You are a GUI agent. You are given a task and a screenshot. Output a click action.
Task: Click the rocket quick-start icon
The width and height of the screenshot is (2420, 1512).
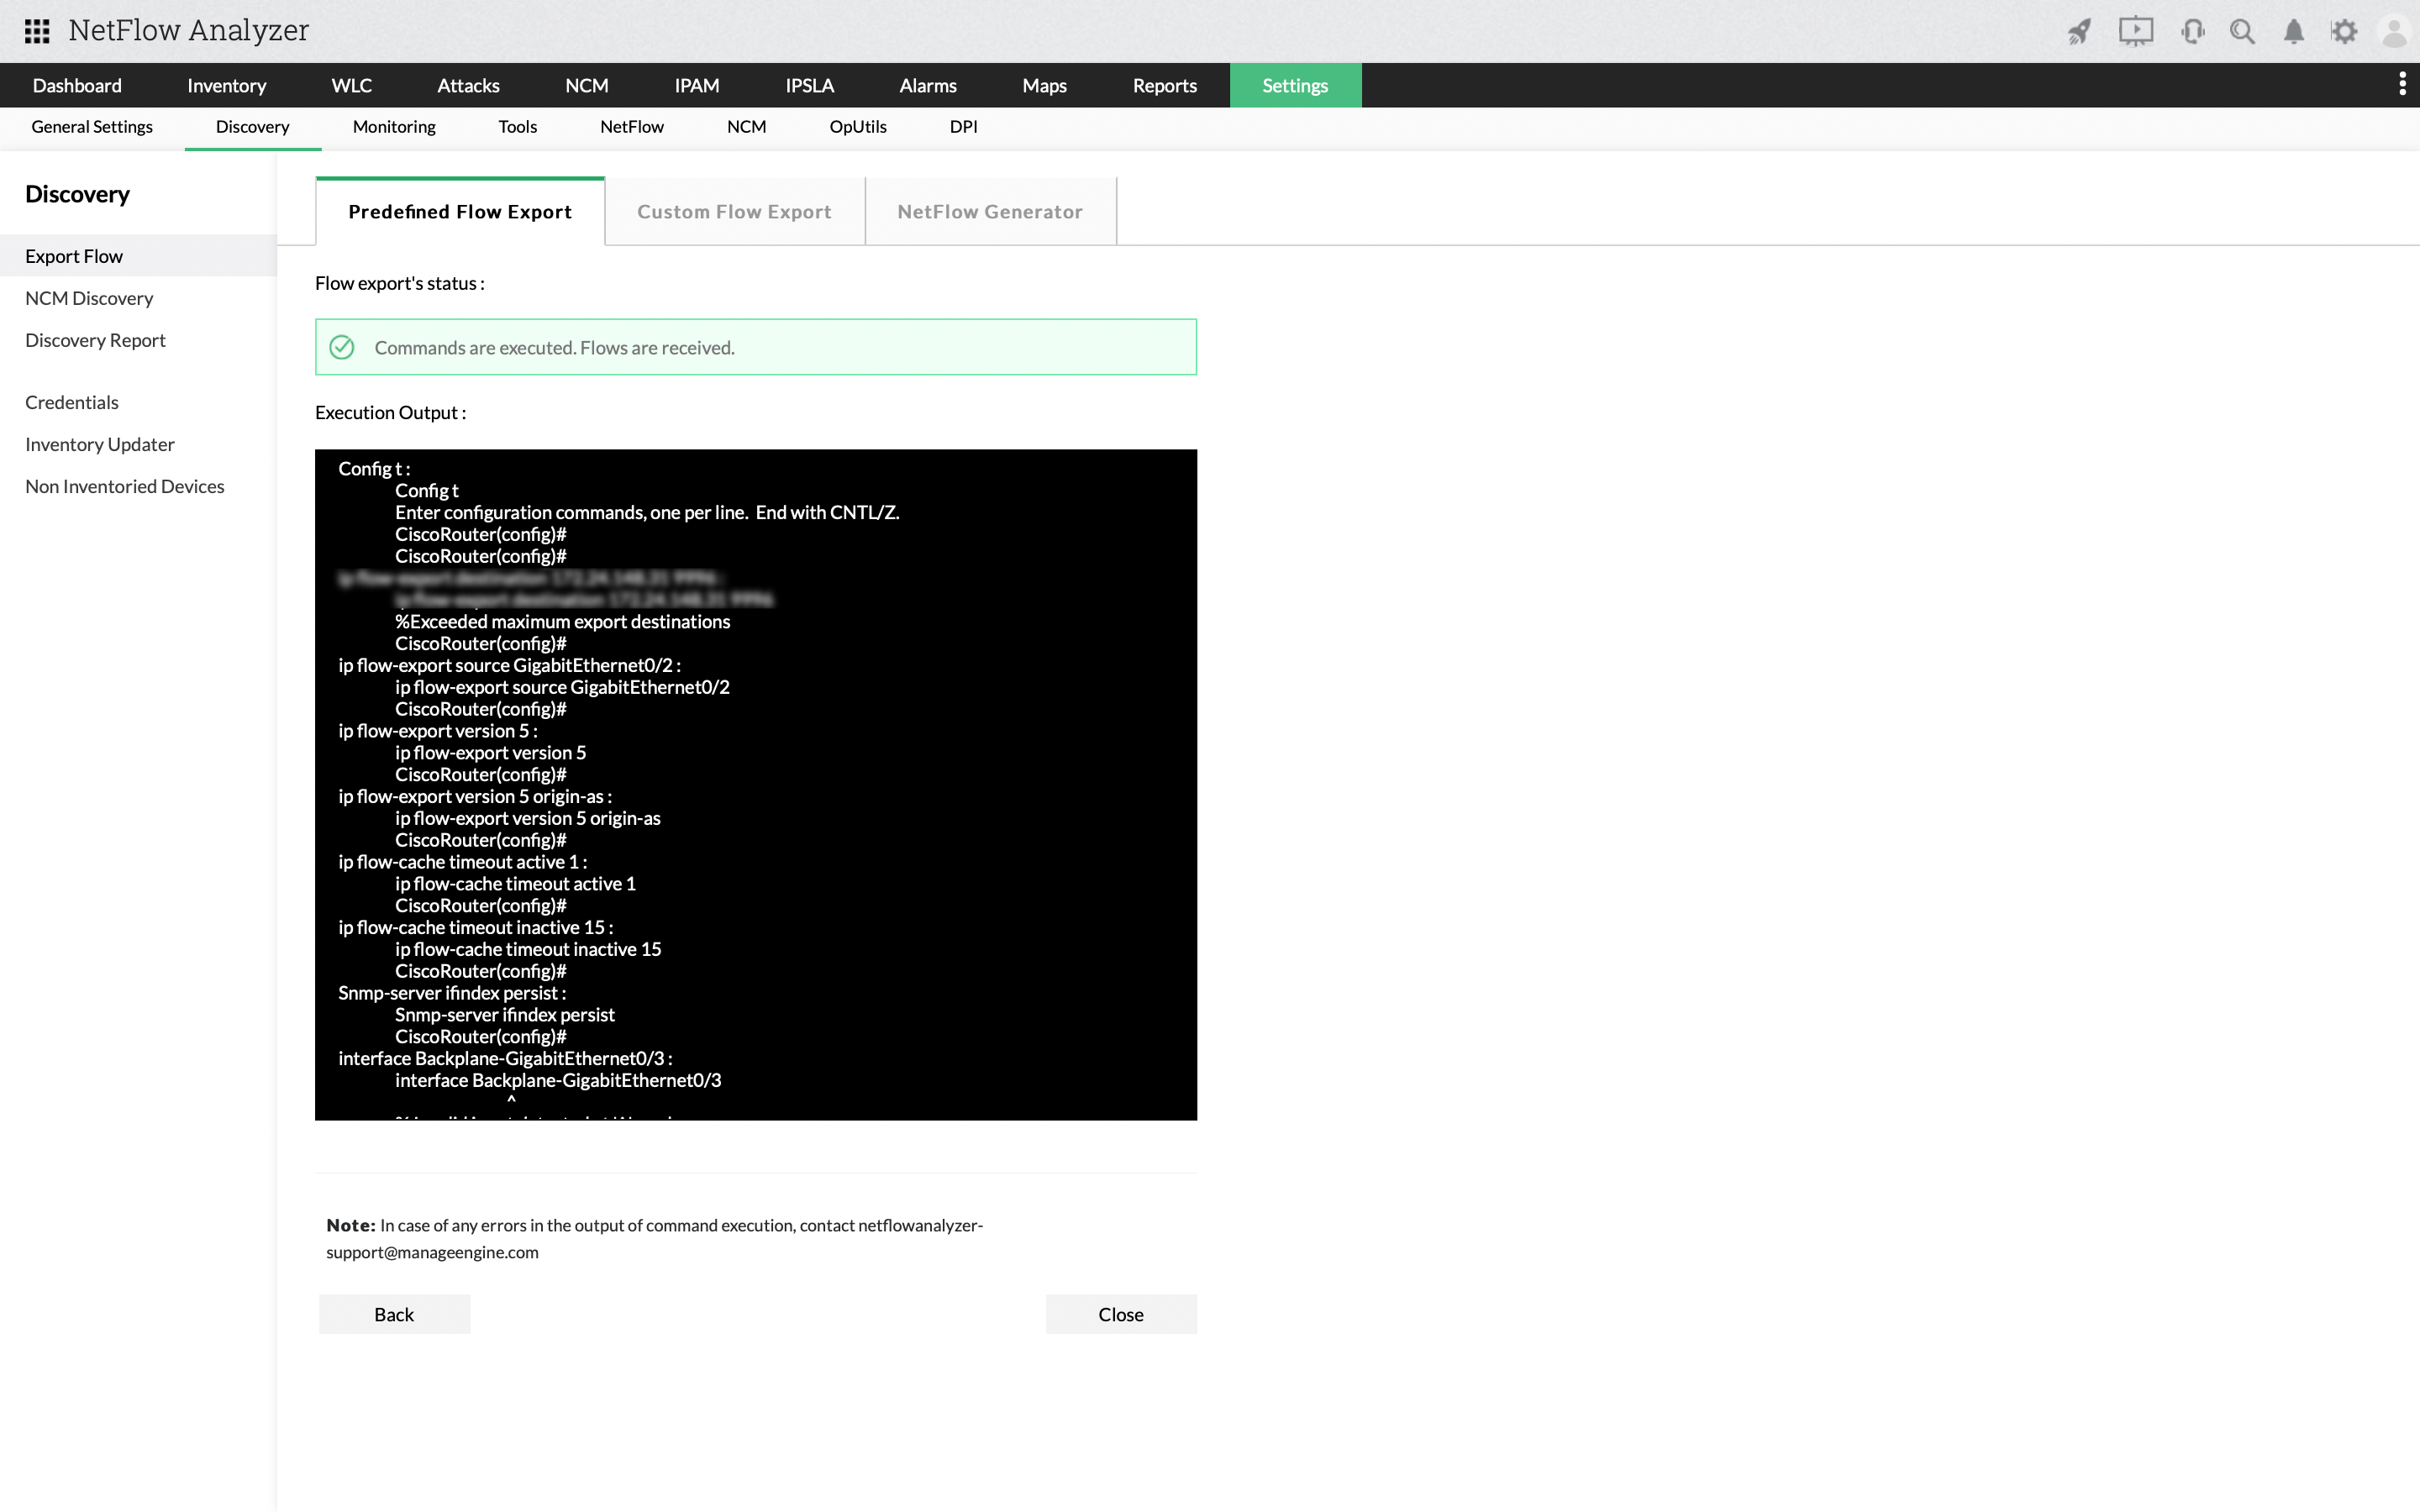click(x=2080, y=31)
